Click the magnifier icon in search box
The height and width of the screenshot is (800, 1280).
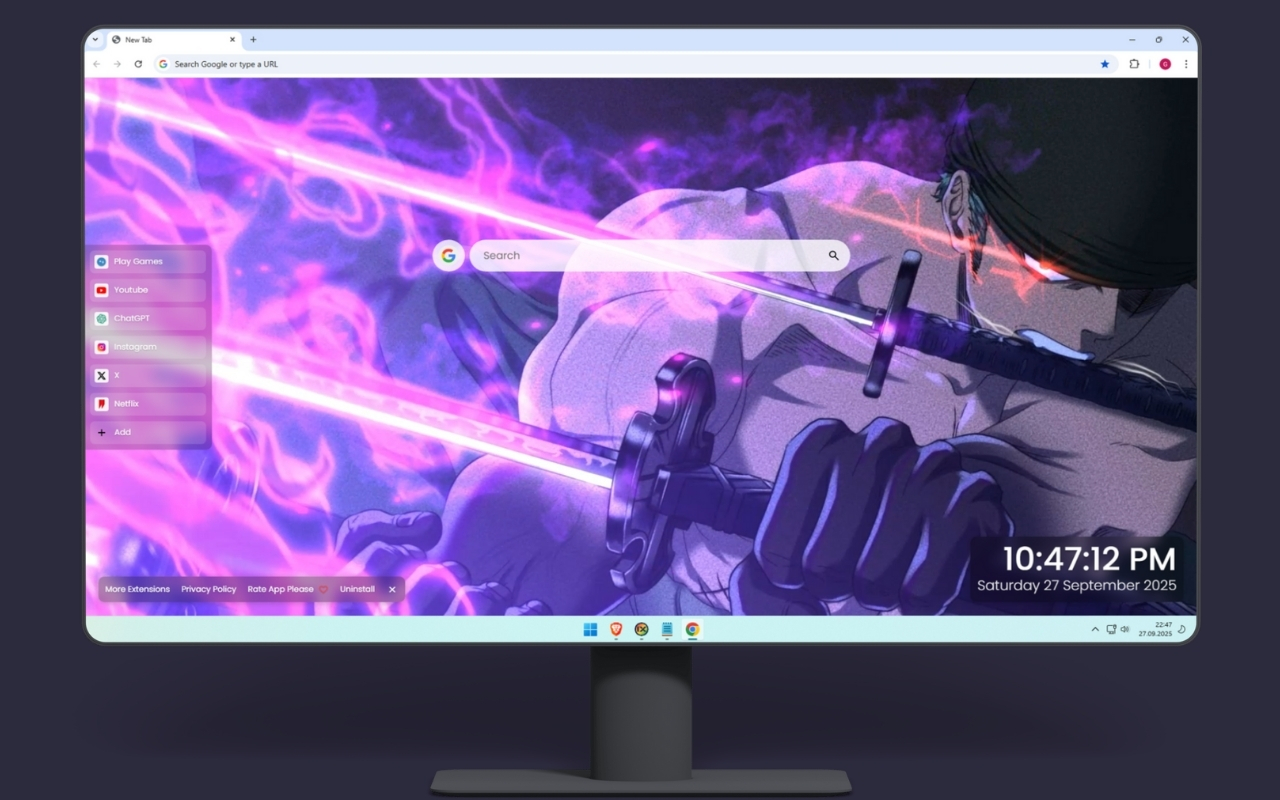[833, 256]
